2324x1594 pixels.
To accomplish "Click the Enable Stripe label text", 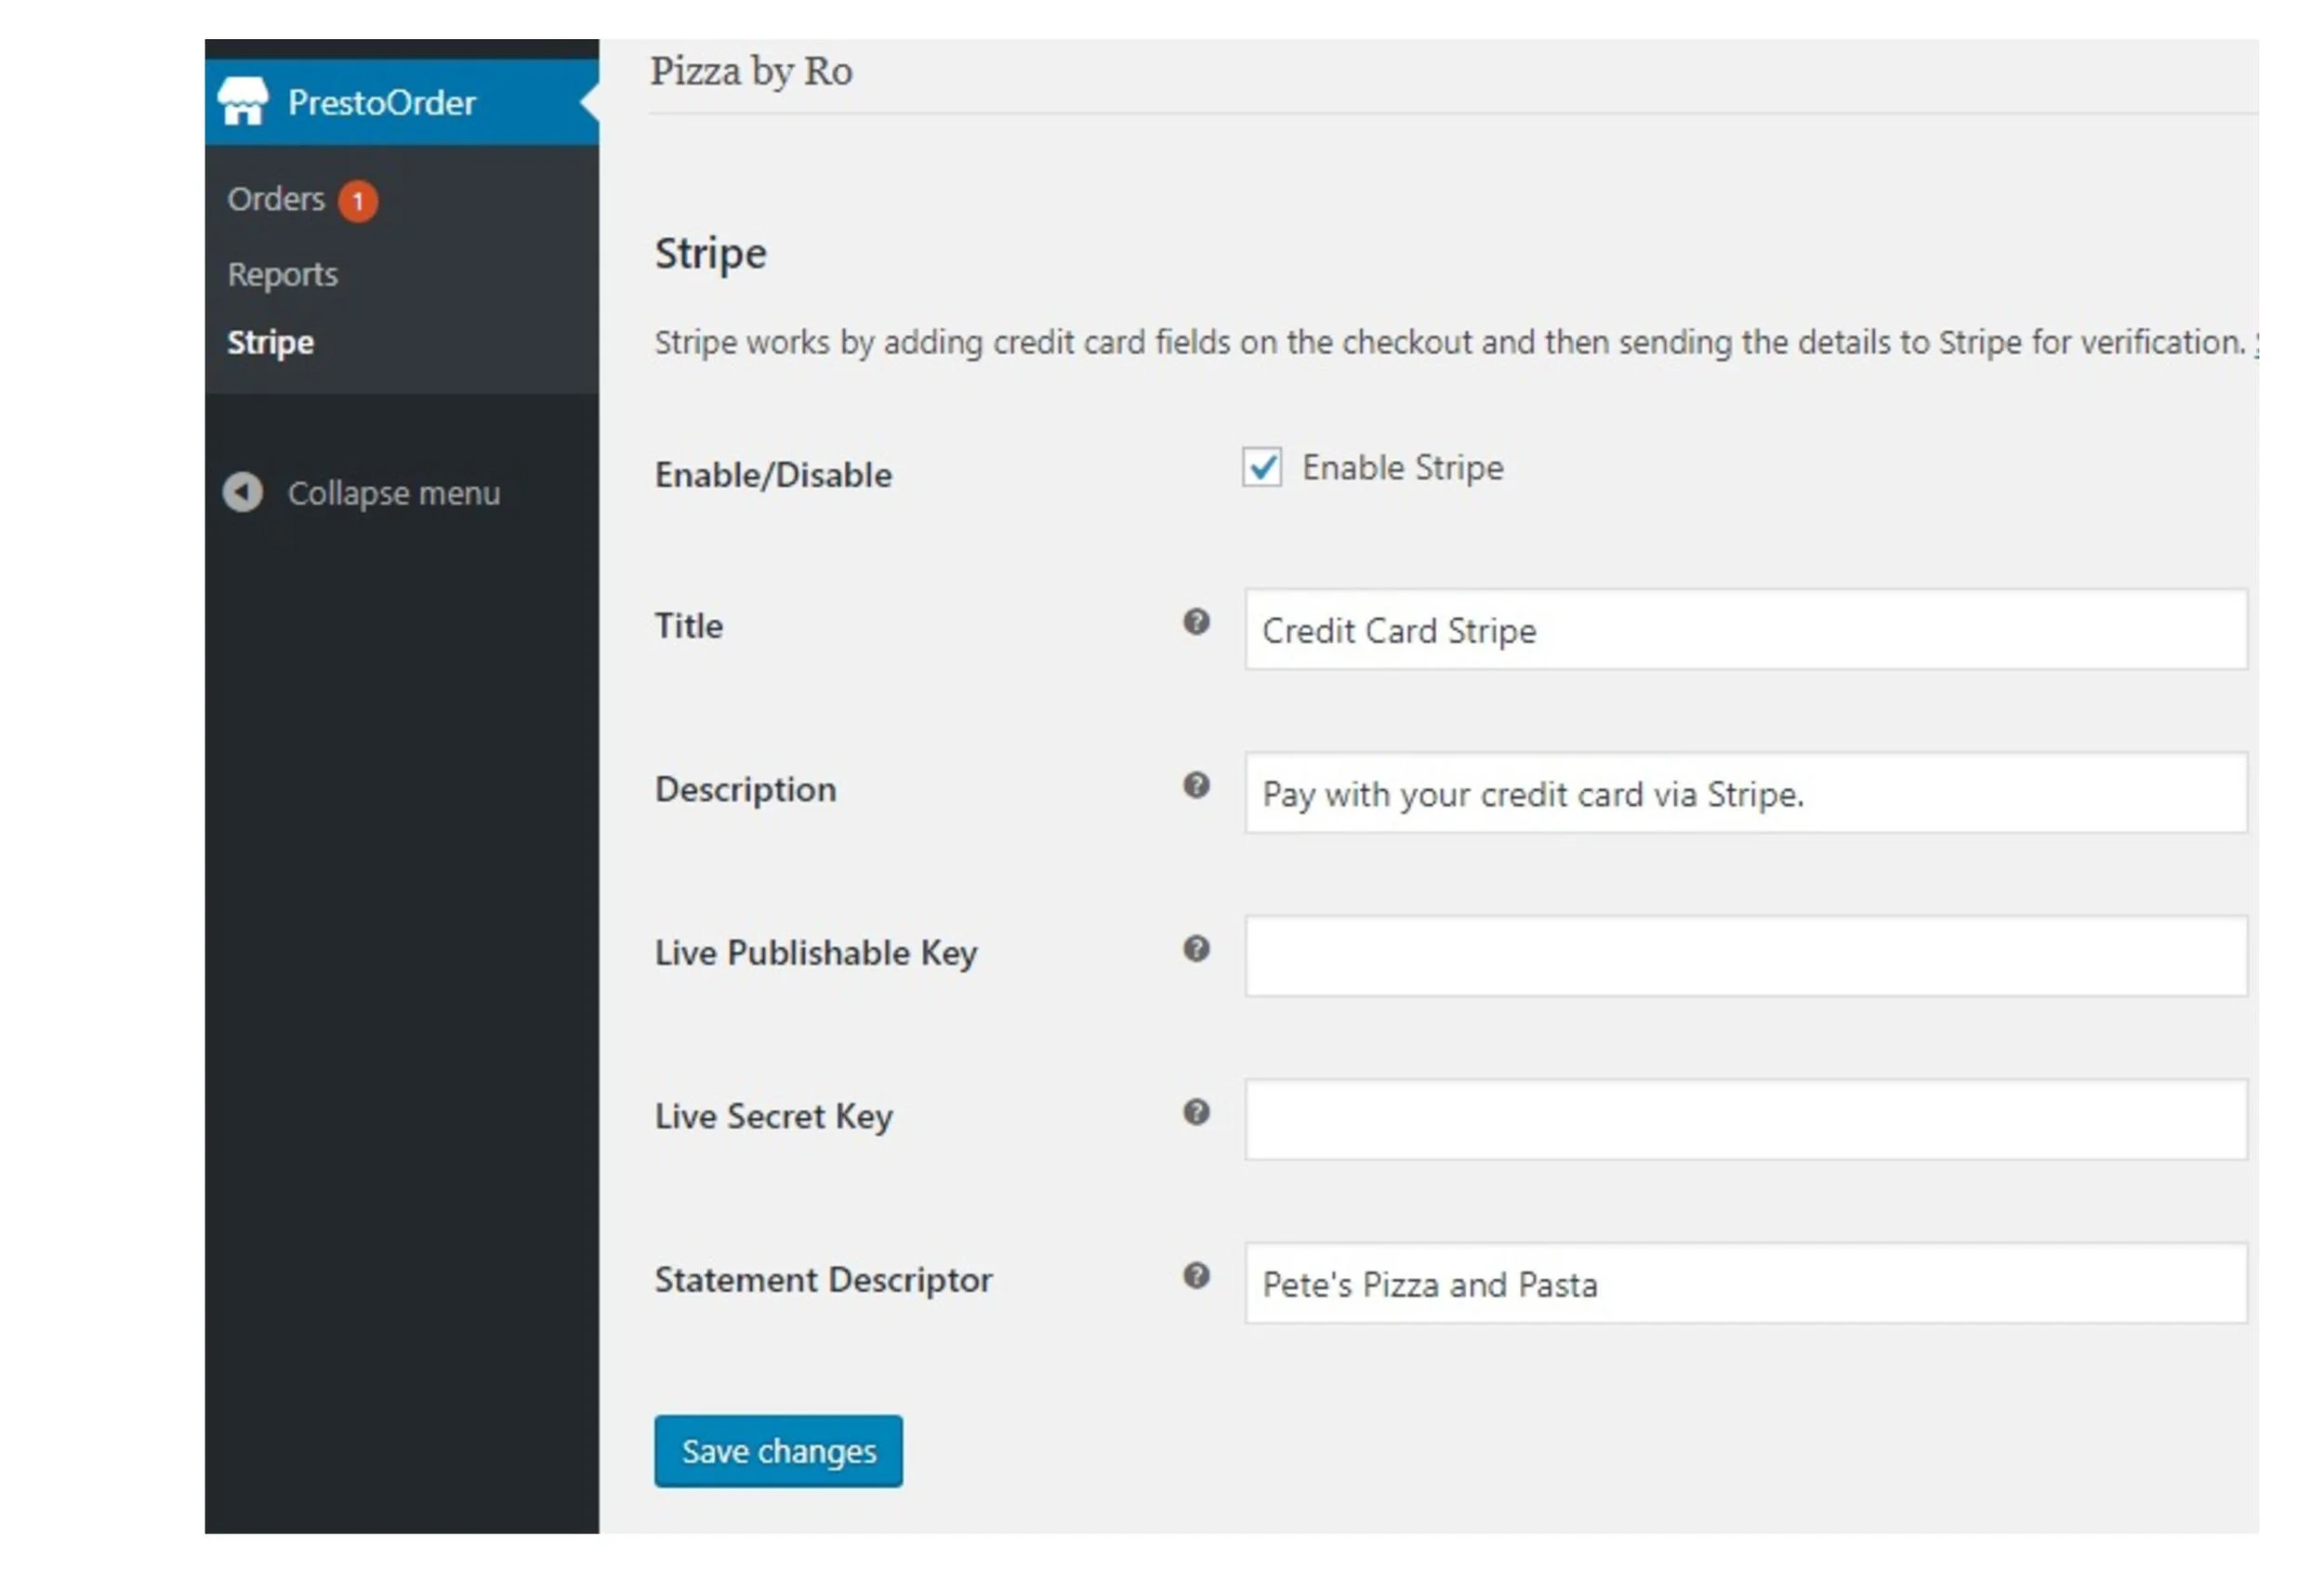I will pos(1403,468).
